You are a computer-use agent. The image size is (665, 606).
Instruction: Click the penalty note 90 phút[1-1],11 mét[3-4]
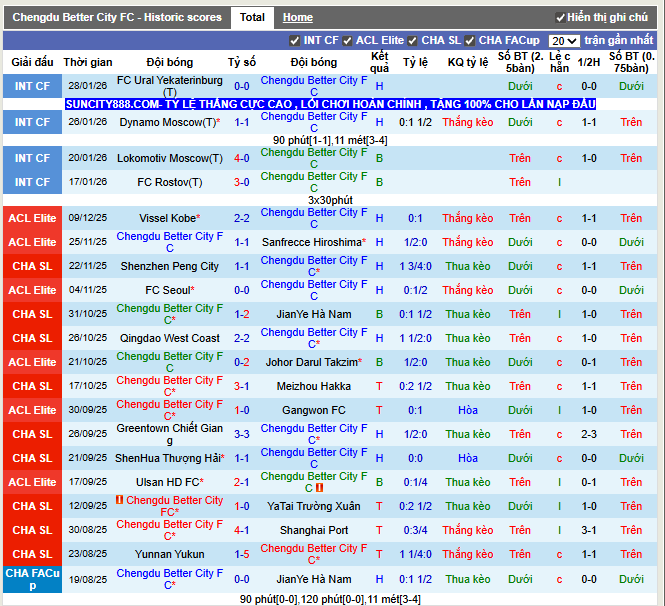point(330,140)
